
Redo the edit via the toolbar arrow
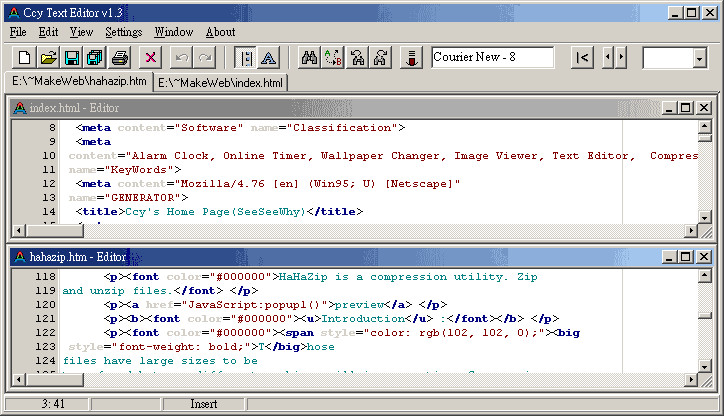(x=205, y=58)
